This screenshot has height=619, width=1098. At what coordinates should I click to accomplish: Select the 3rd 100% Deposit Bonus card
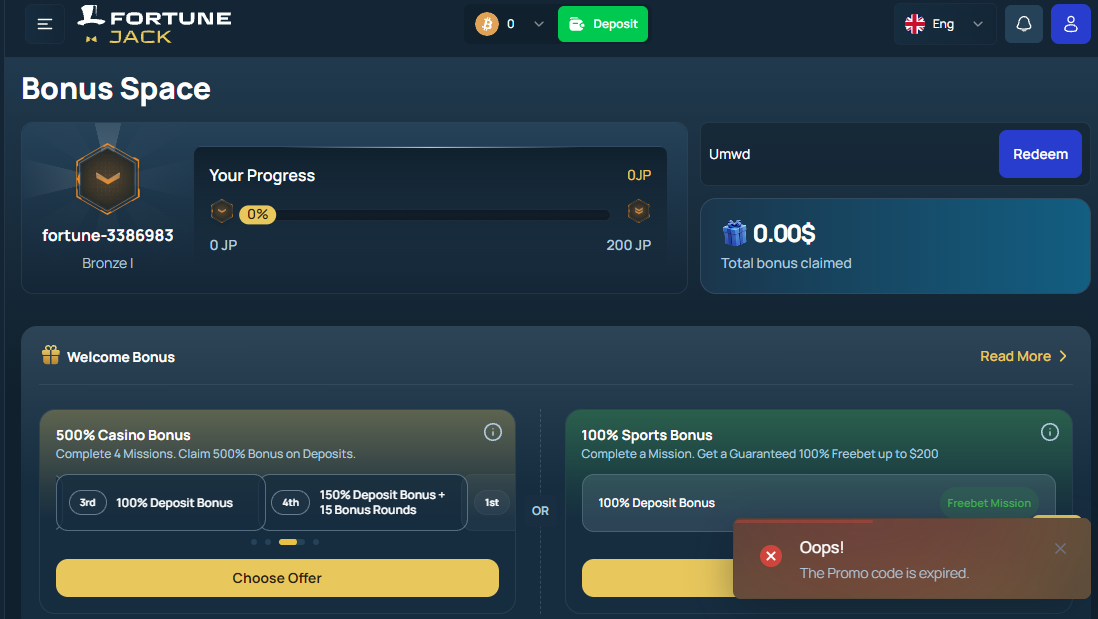pos(160,503)
